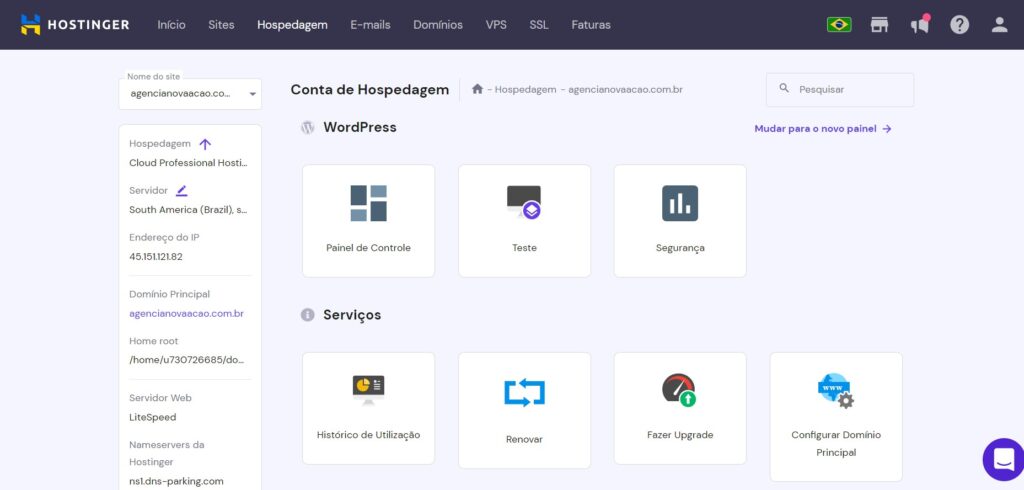This screenshot has height=490, width=1024.
Task: Switch to the VPS menu item
Action: 496,25
